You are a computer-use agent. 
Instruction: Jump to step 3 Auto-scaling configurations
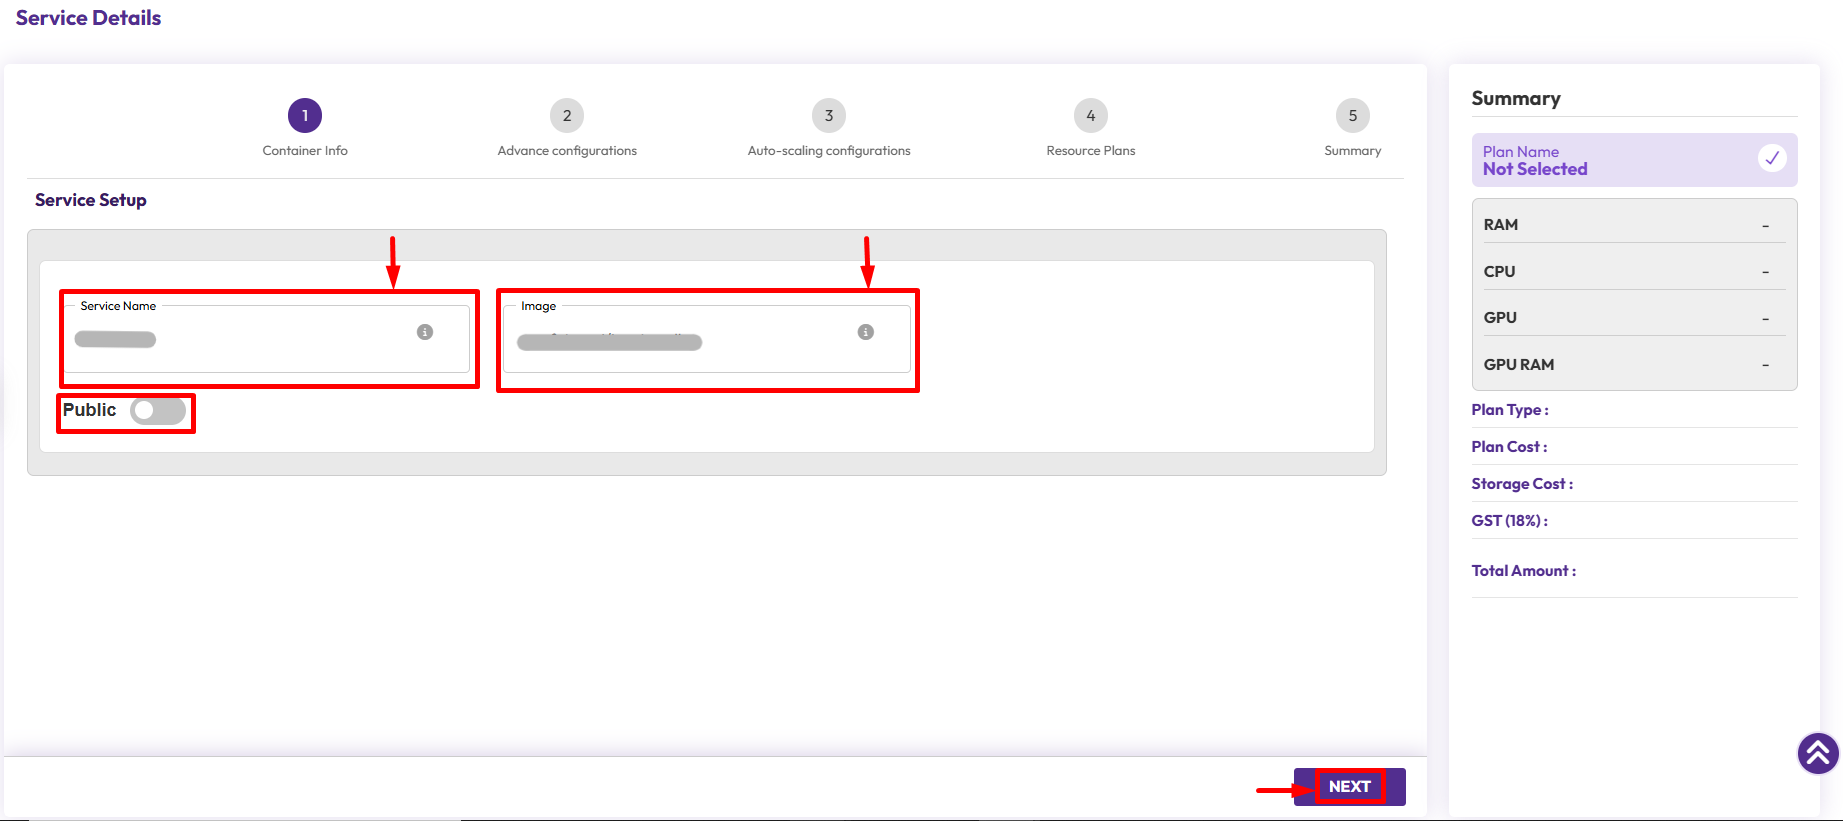(829, 116)
